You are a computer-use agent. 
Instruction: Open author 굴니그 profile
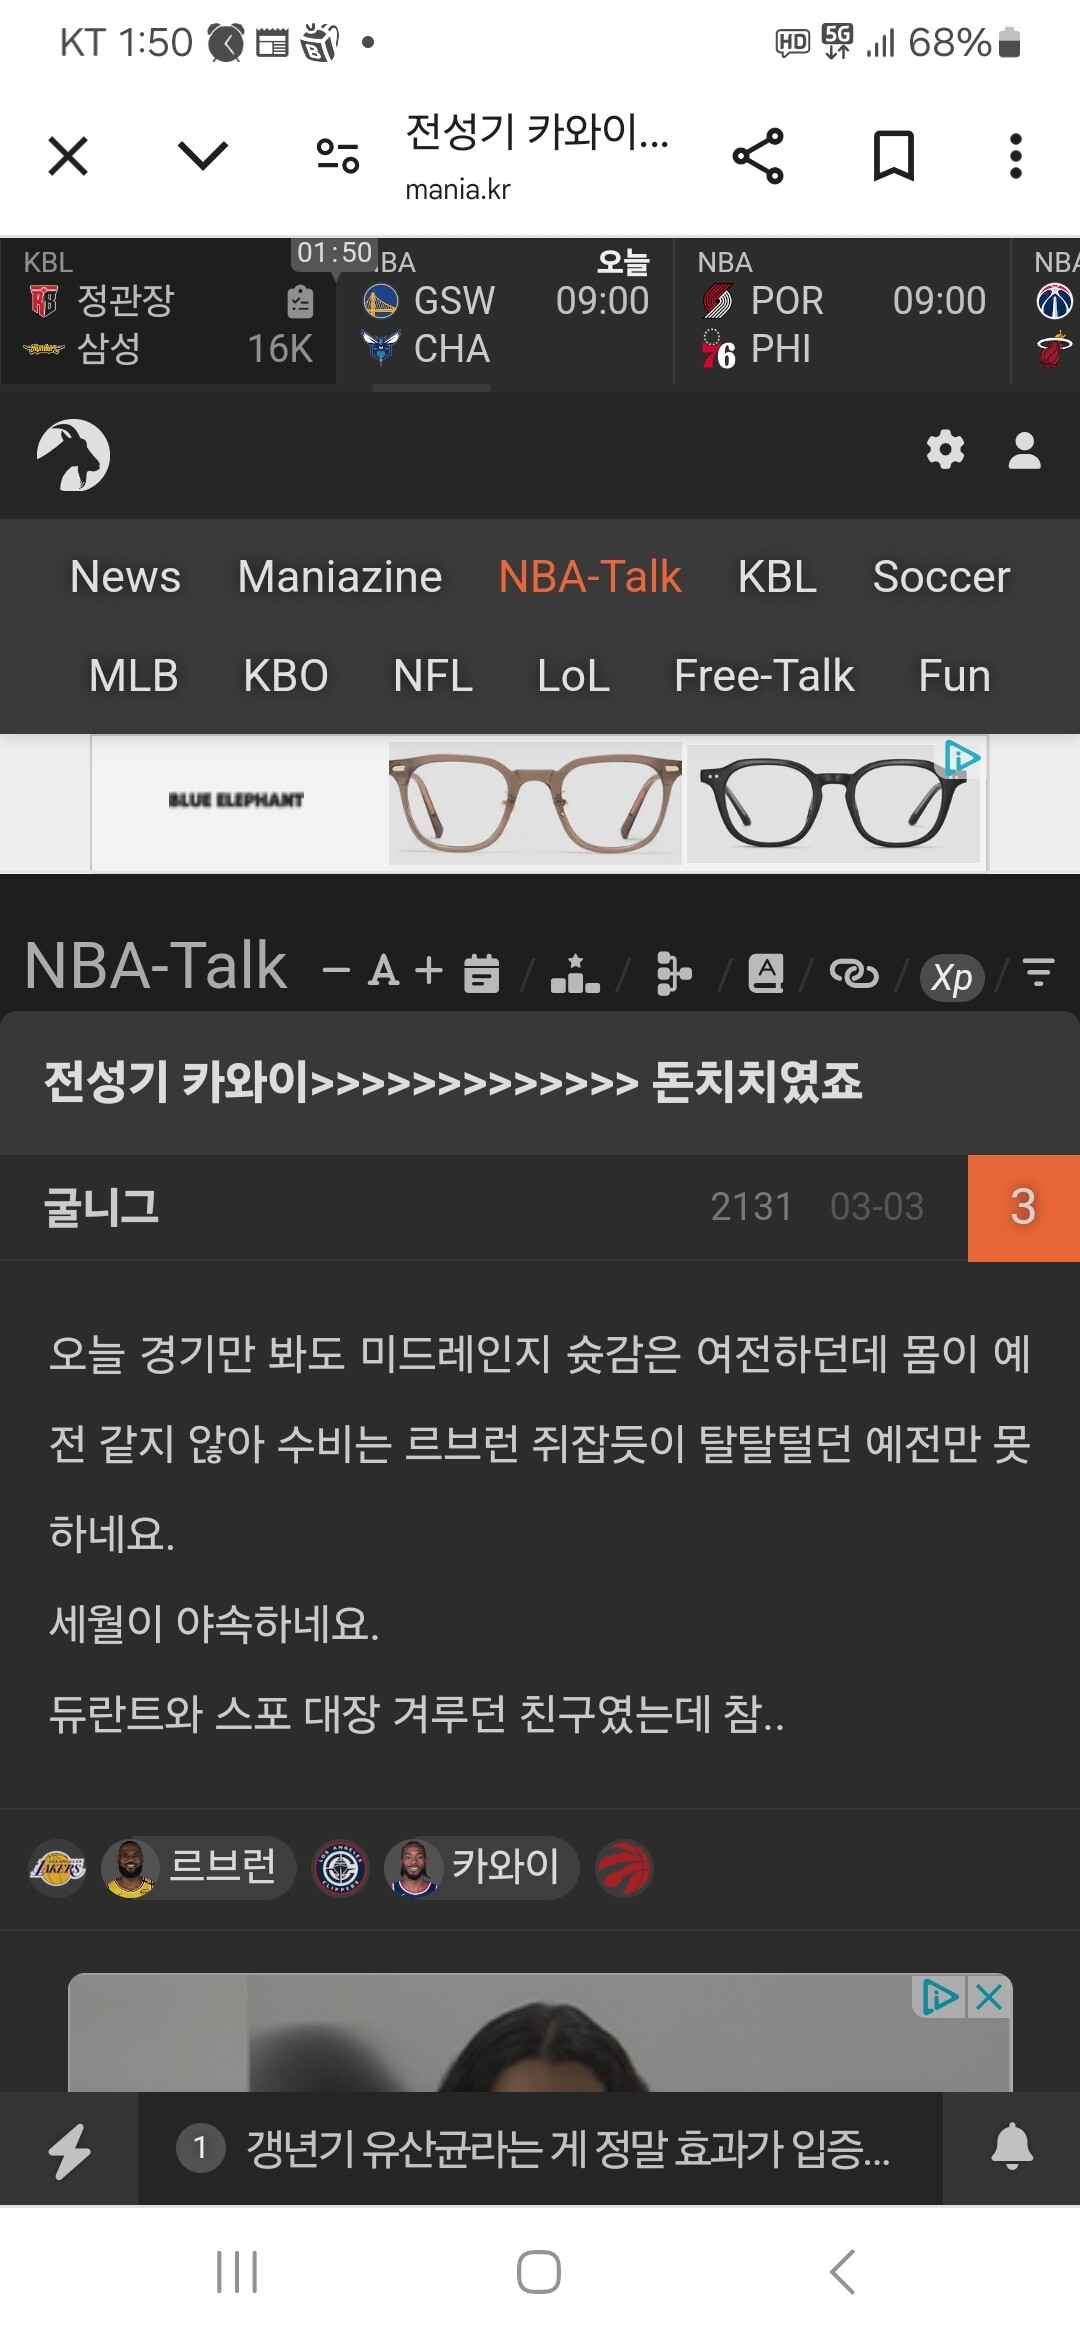coord(101,1207)
